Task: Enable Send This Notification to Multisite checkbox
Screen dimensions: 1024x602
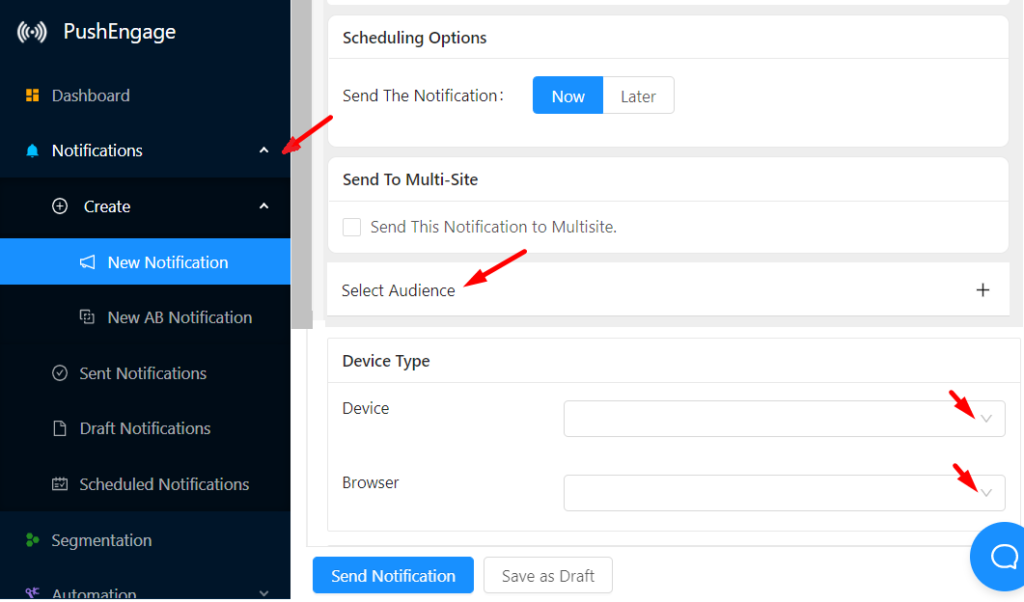Action: (351, 227)
